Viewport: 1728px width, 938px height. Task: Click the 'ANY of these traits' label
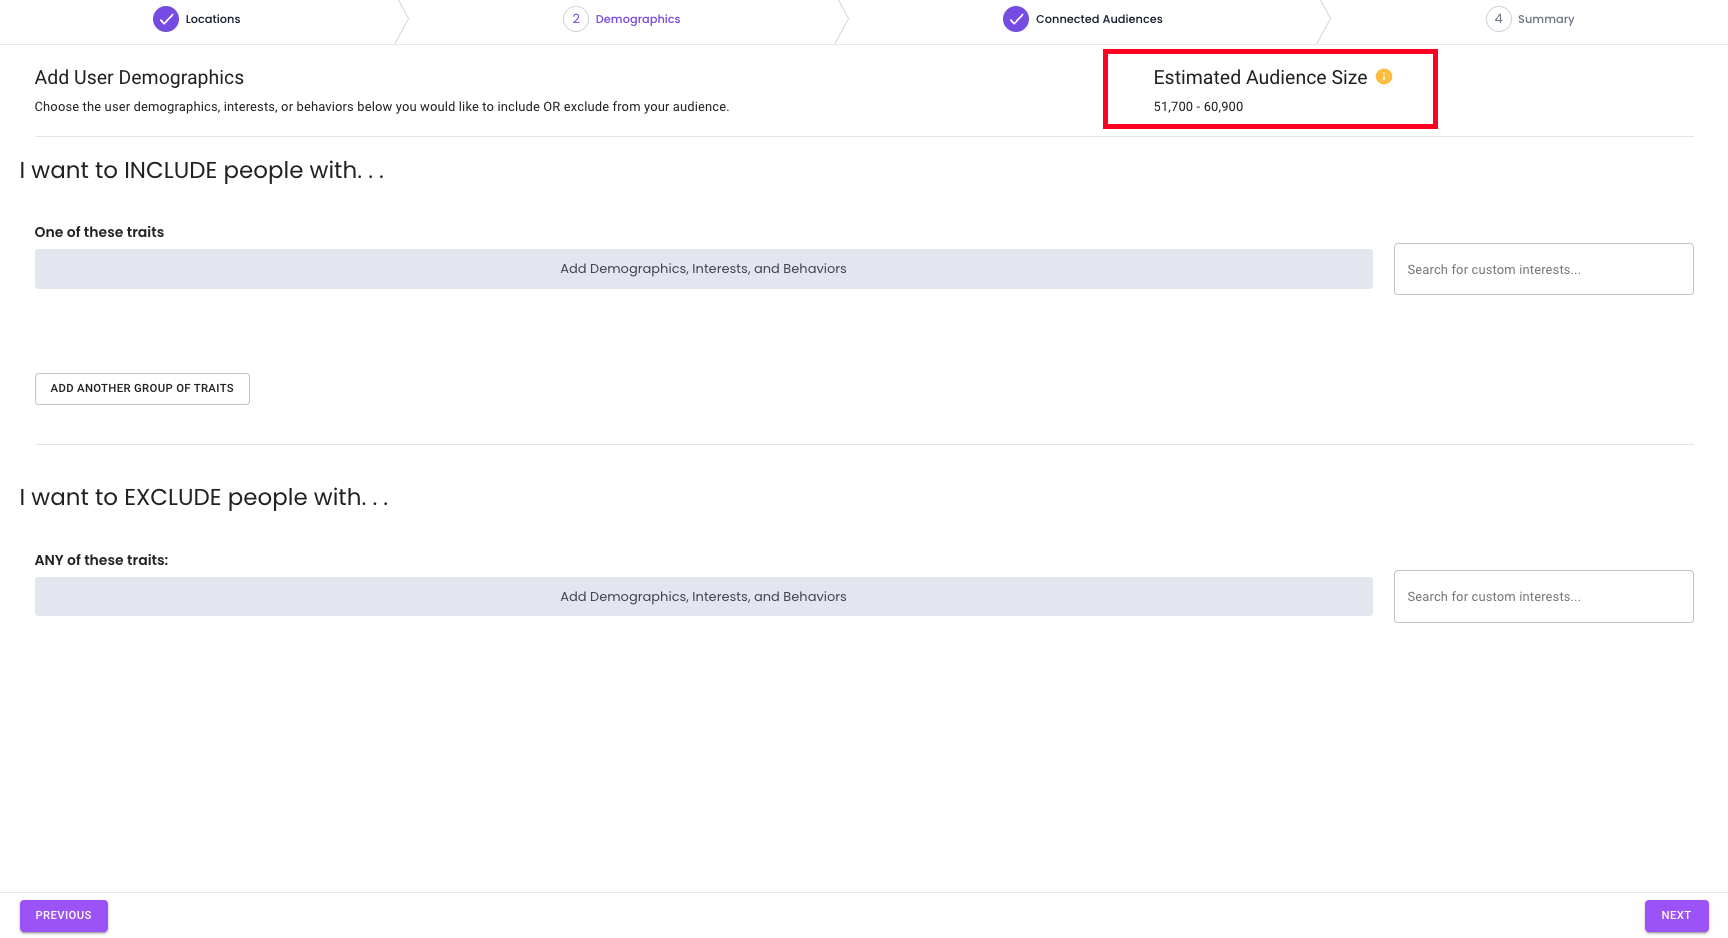[101, 560]
